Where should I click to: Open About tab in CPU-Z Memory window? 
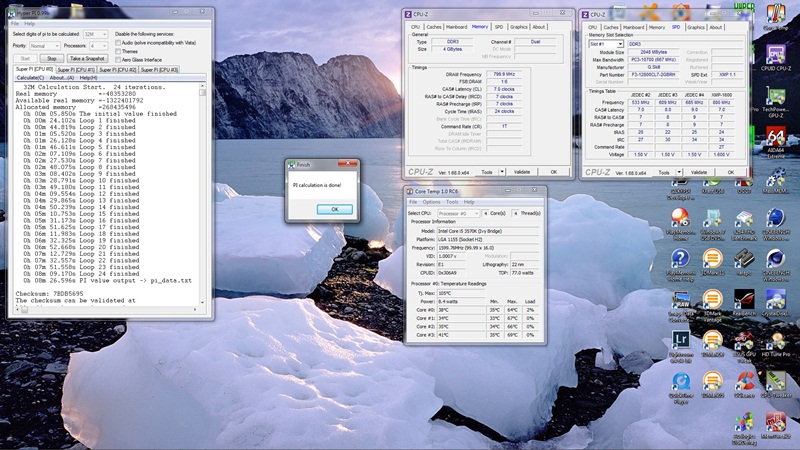pos(539,27)
